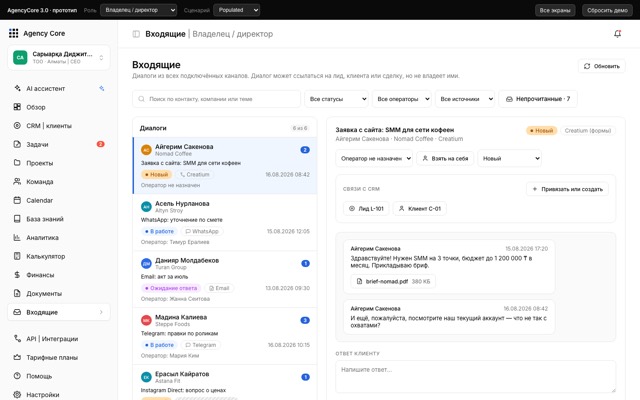640x400 pixels.
Task: Click the Agency Core grid logo icon
Action: pos(13,33)
